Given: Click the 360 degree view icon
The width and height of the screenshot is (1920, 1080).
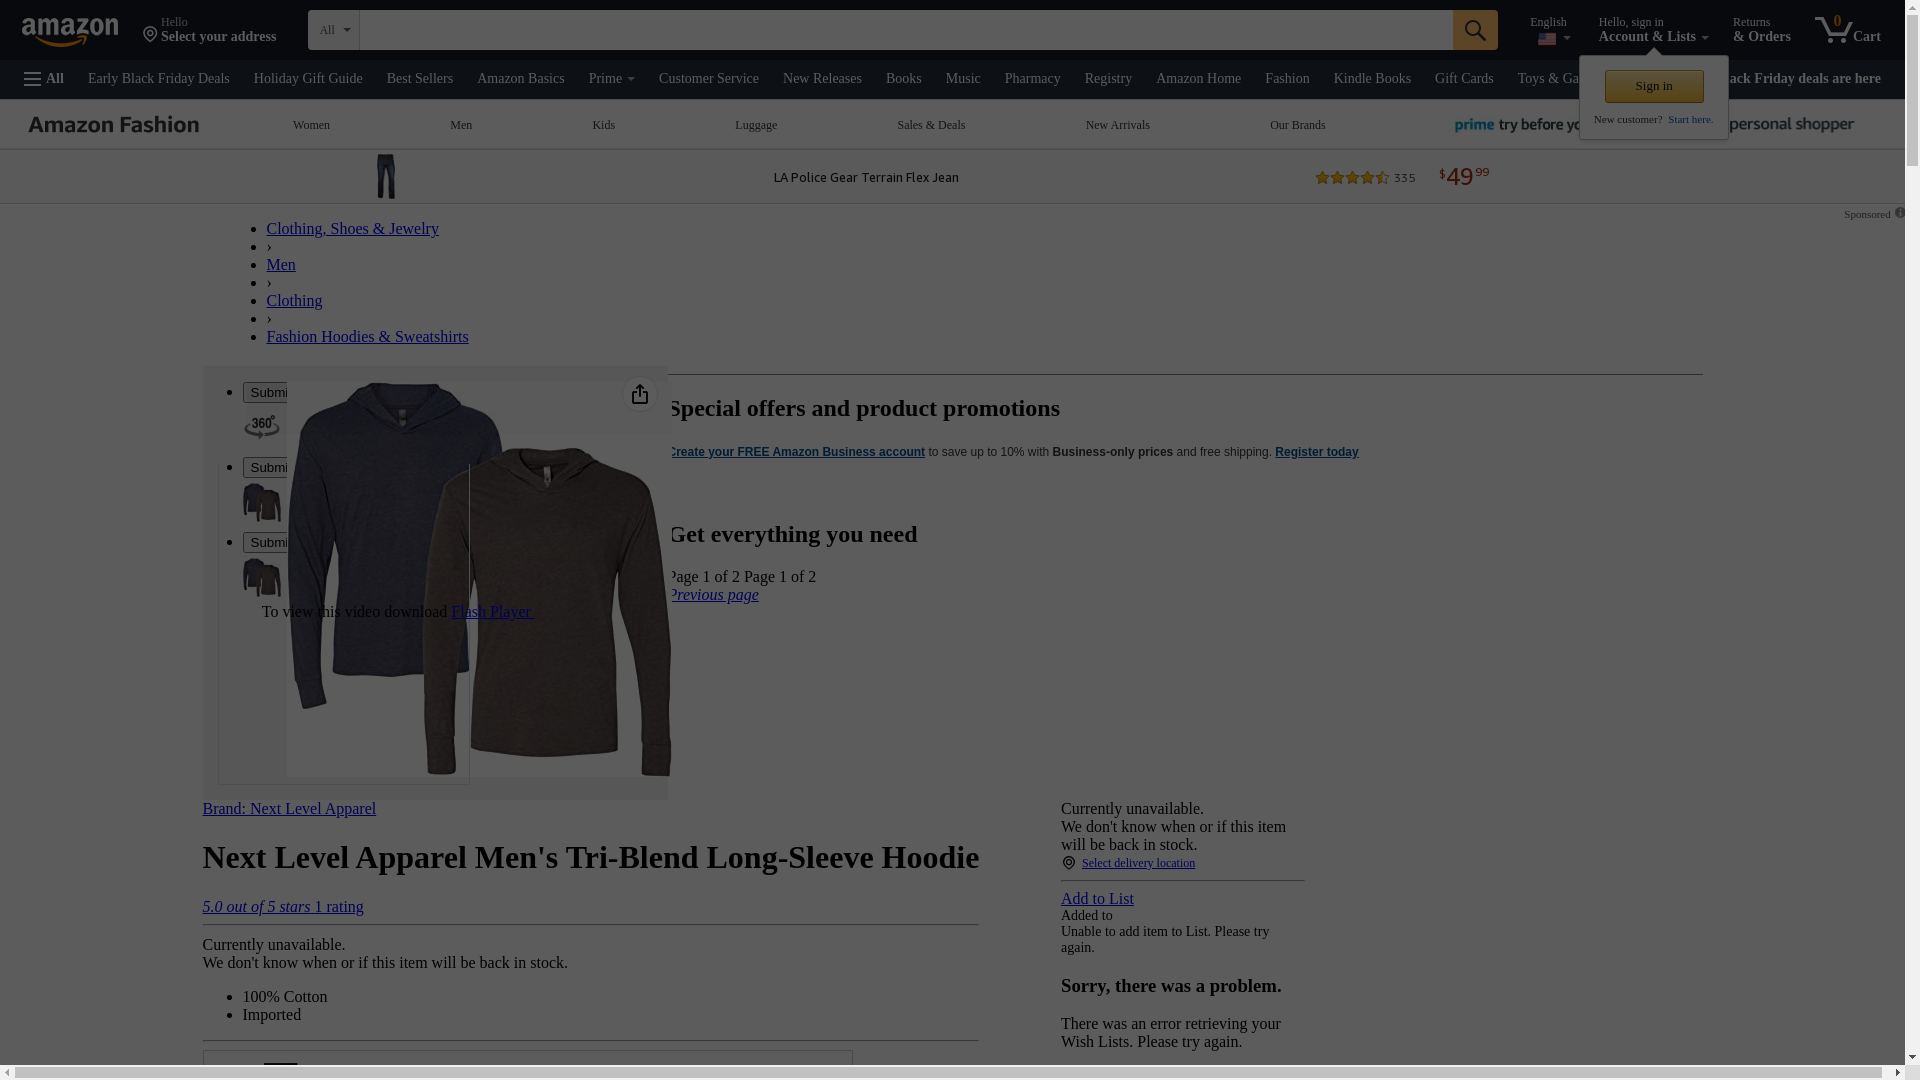Looking at the screenshot, I should [262, 427].
